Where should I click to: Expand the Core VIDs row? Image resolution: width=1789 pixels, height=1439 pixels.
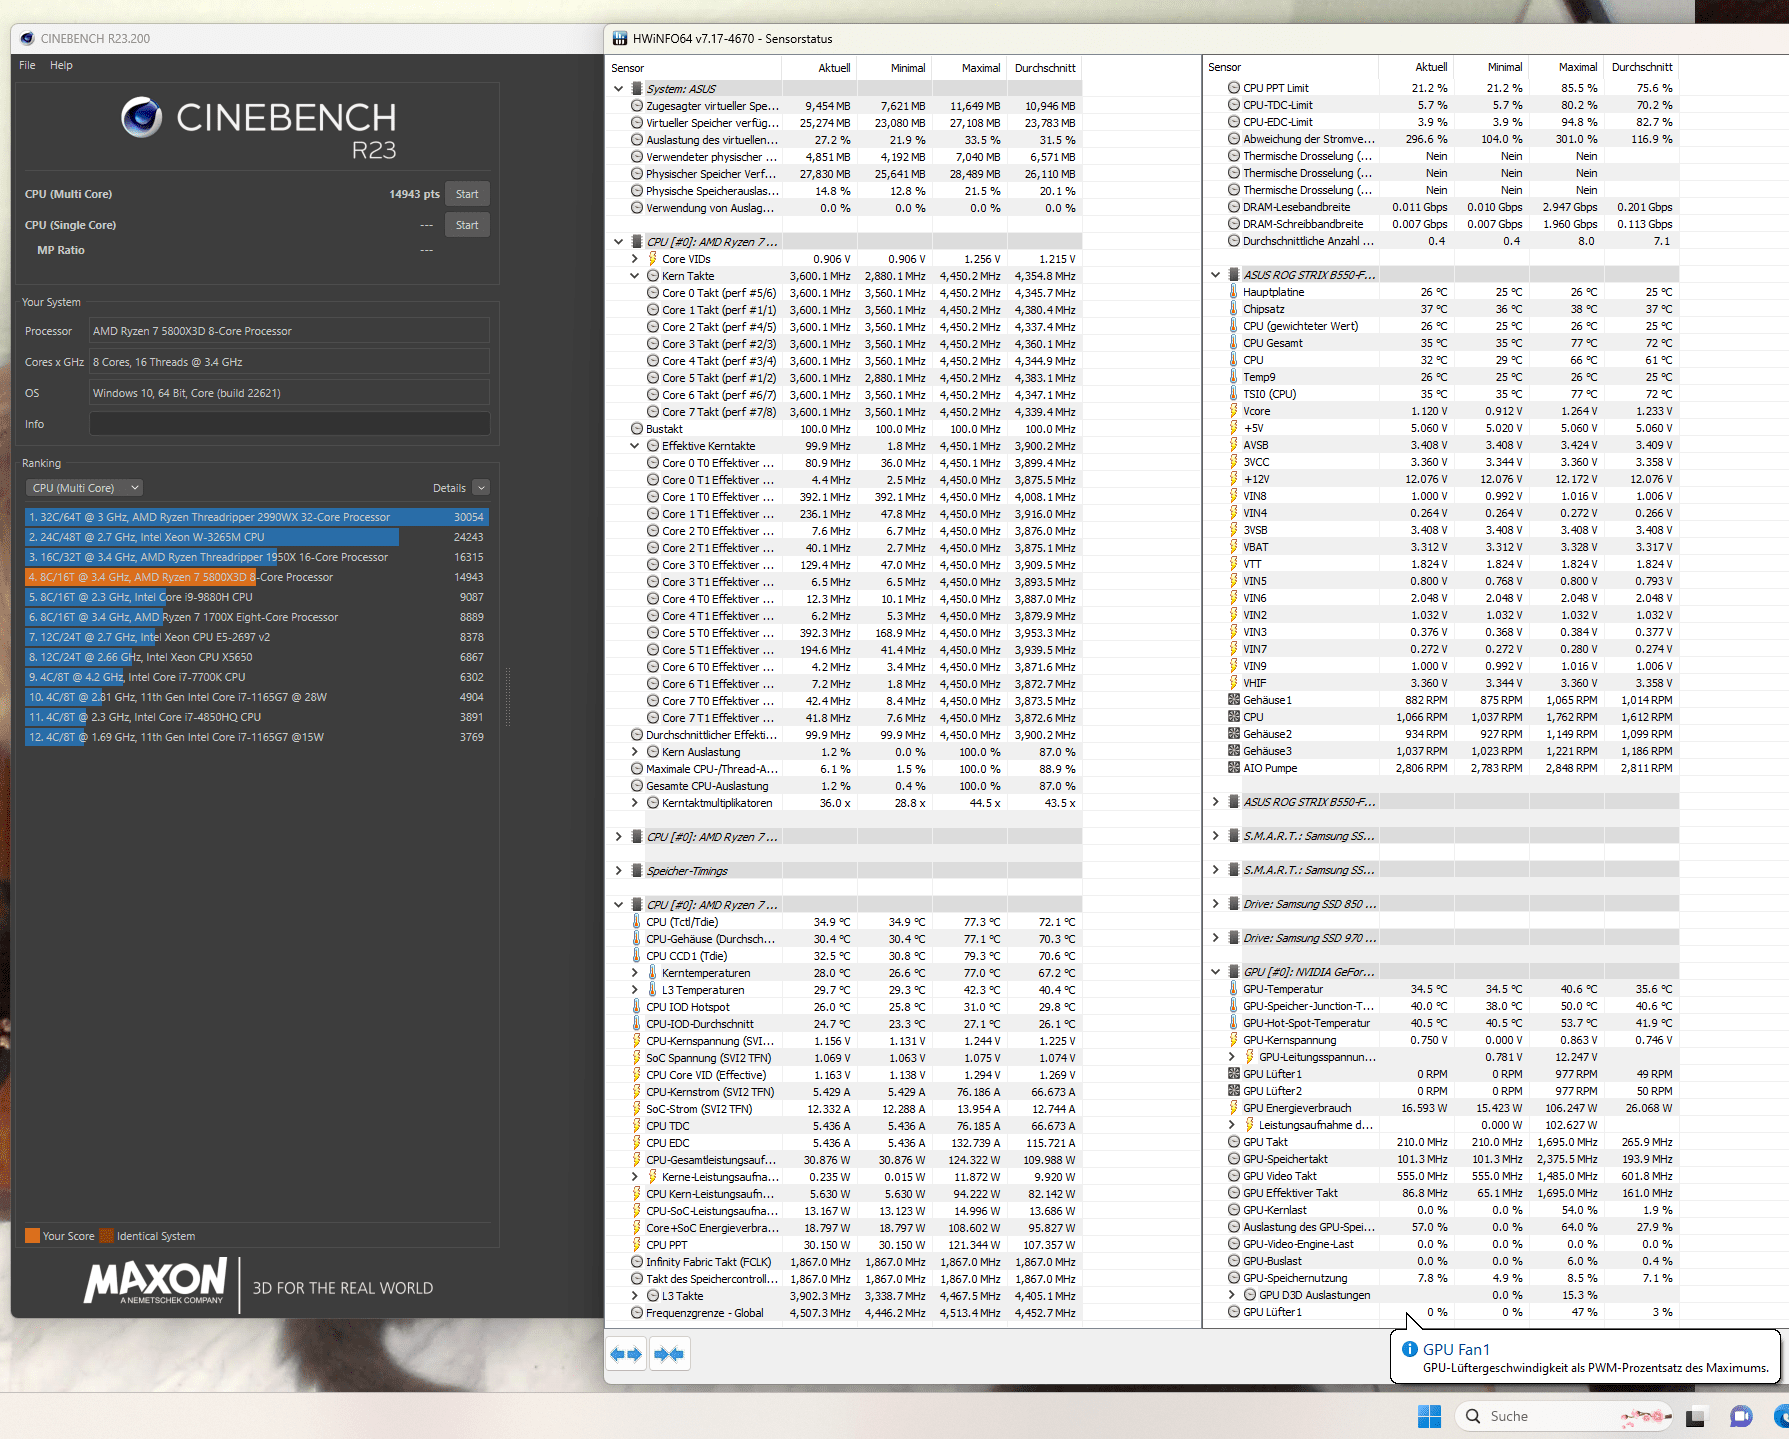point(634,259)
